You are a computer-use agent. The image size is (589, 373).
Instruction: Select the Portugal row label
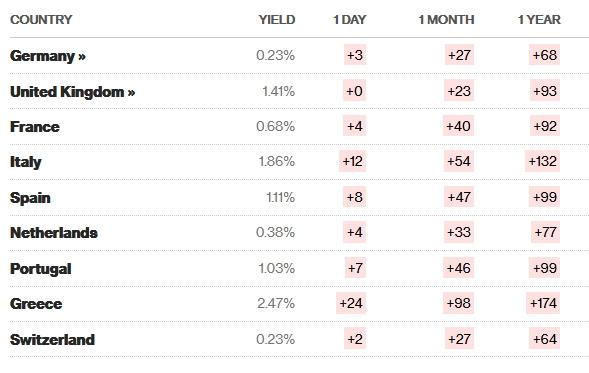coord(41,269)
